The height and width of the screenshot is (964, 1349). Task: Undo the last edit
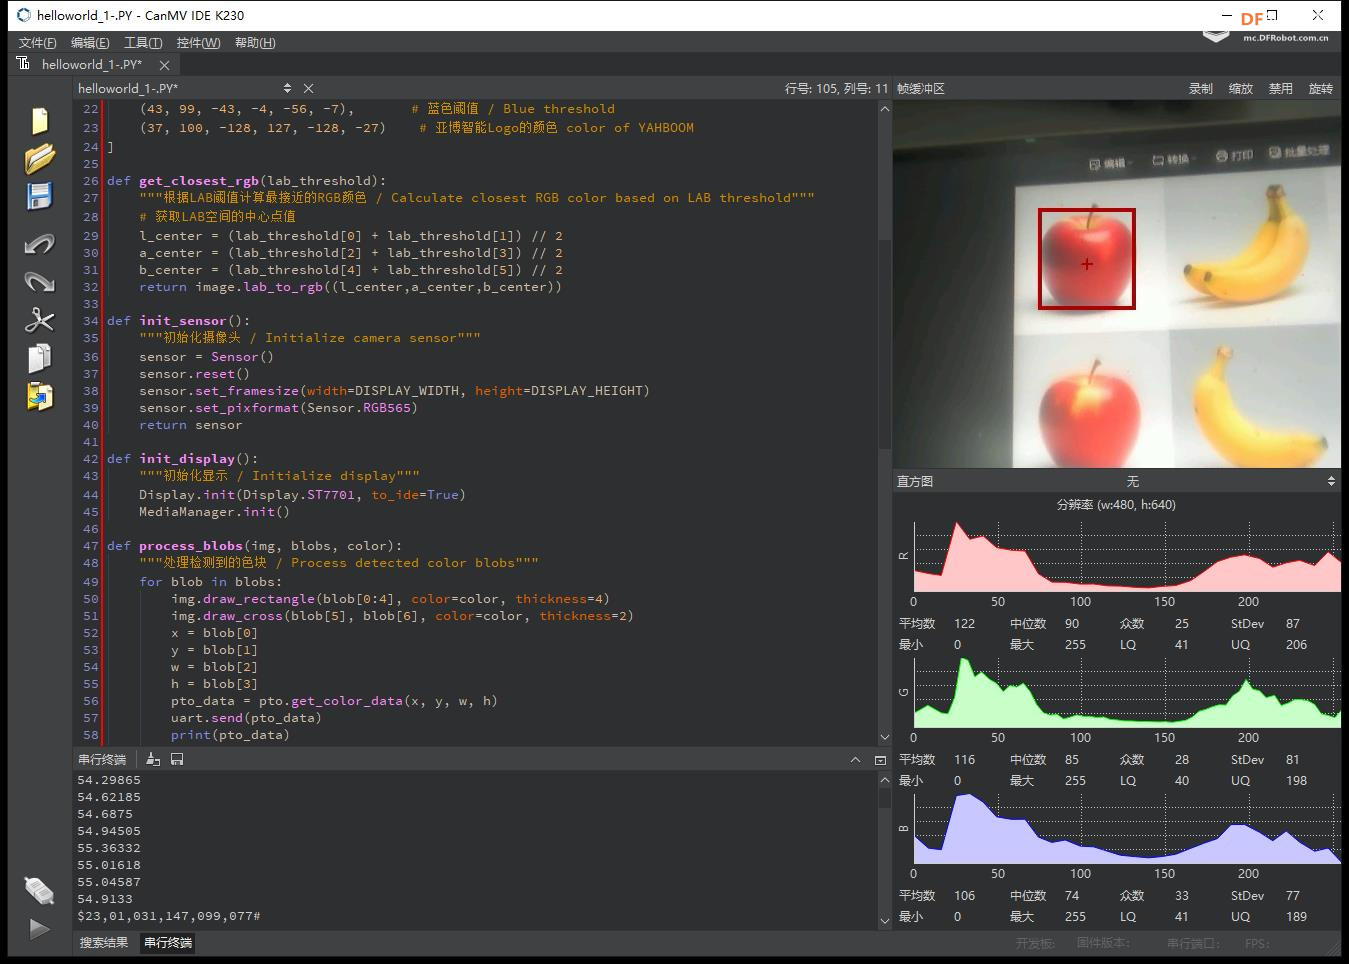click(x=39, y=243)
